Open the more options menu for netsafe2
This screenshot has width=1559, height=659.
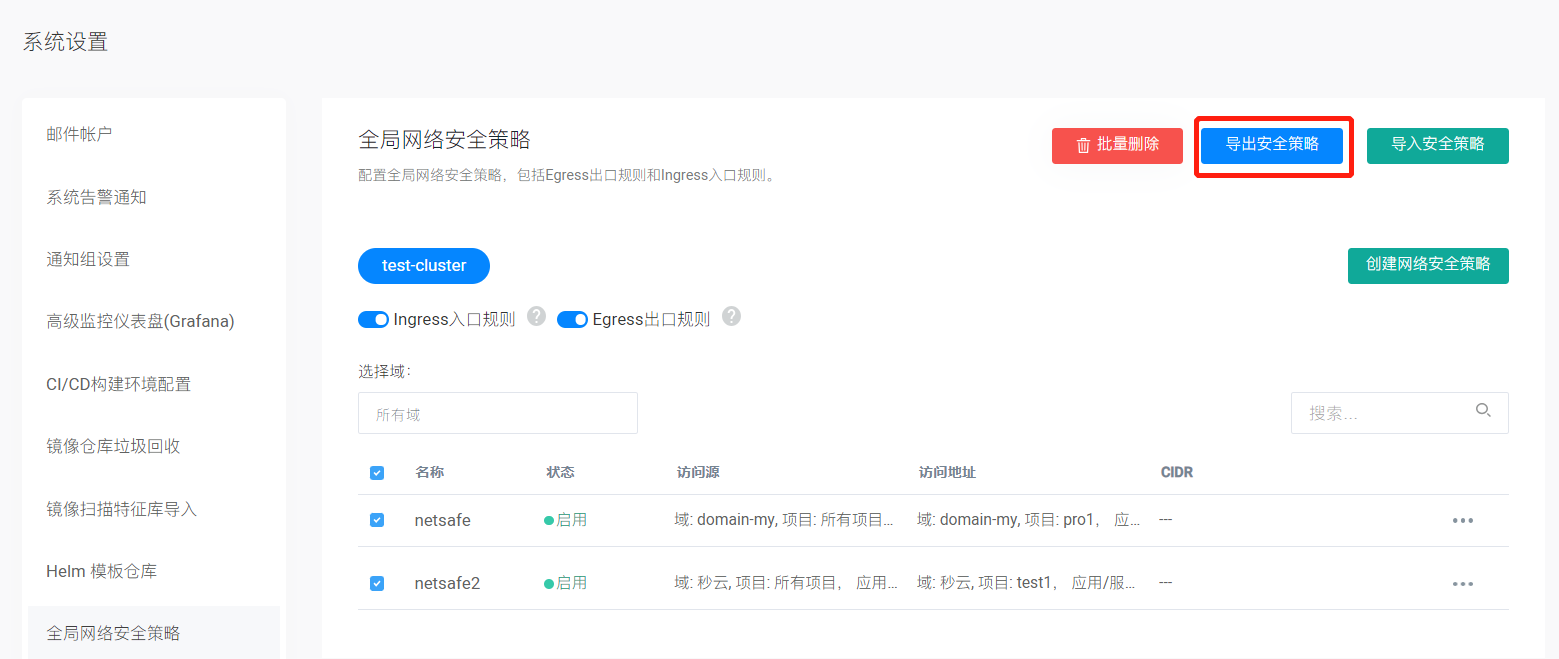(x=1462, y=584)
